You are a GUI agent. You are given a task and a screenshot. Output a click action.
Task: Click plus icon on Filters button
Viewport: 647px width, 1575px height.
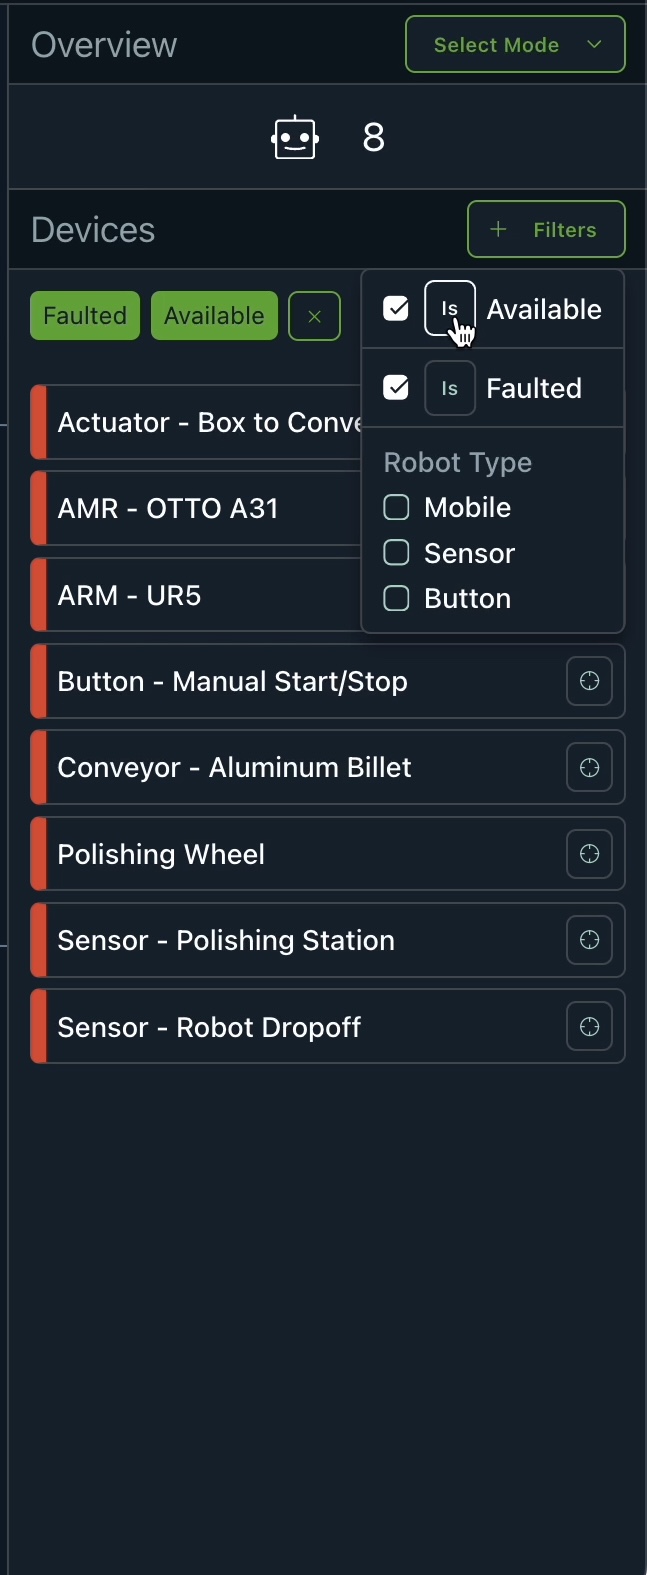[x=498, y=230]
